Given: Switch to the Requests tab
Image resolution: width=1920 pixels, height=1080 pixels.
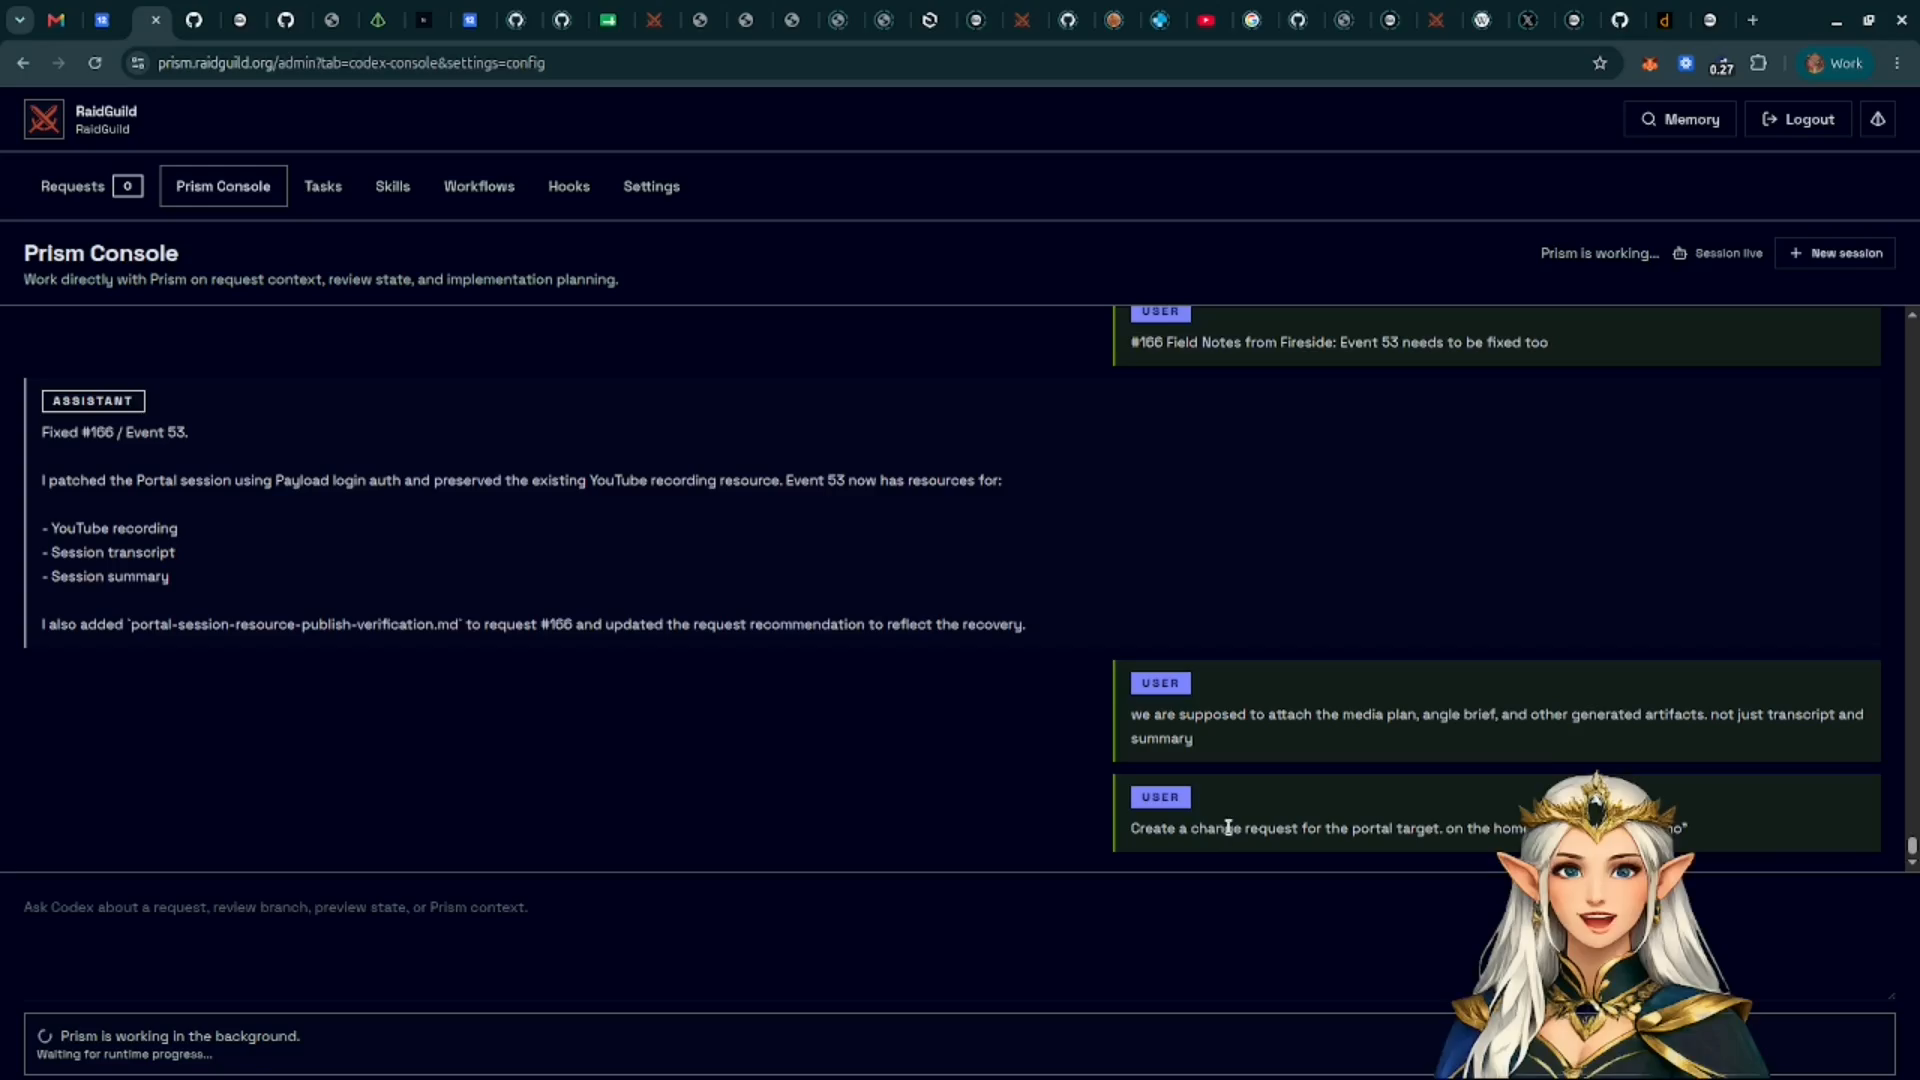Looking at the screenshot, I should point(91,186).
